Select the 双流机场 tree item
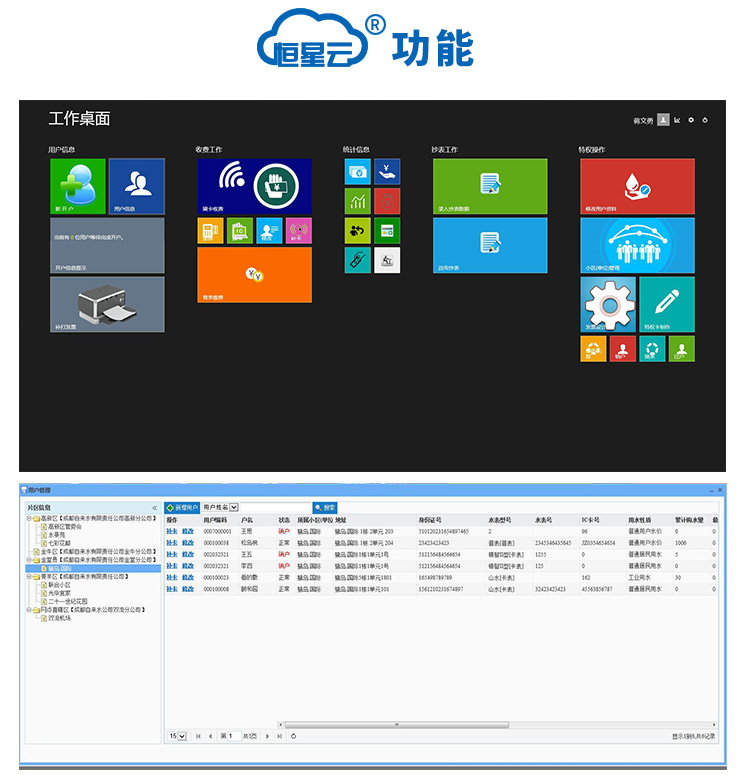The image size is (750, 775). (x=59, y=618)
